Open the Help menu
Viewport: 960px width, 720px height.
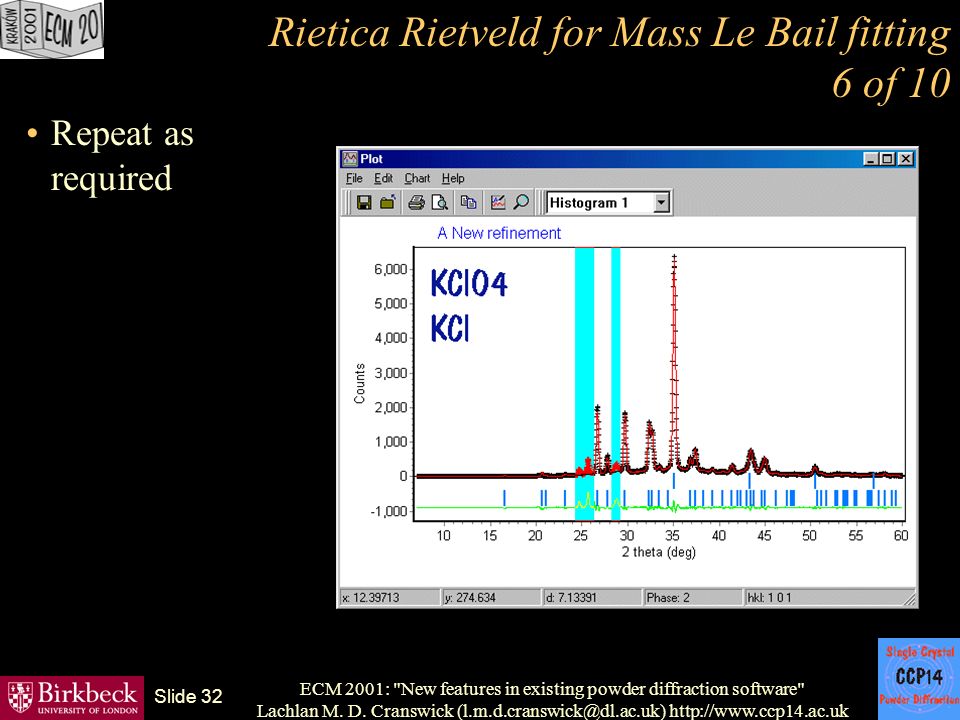tap(453, 178)
